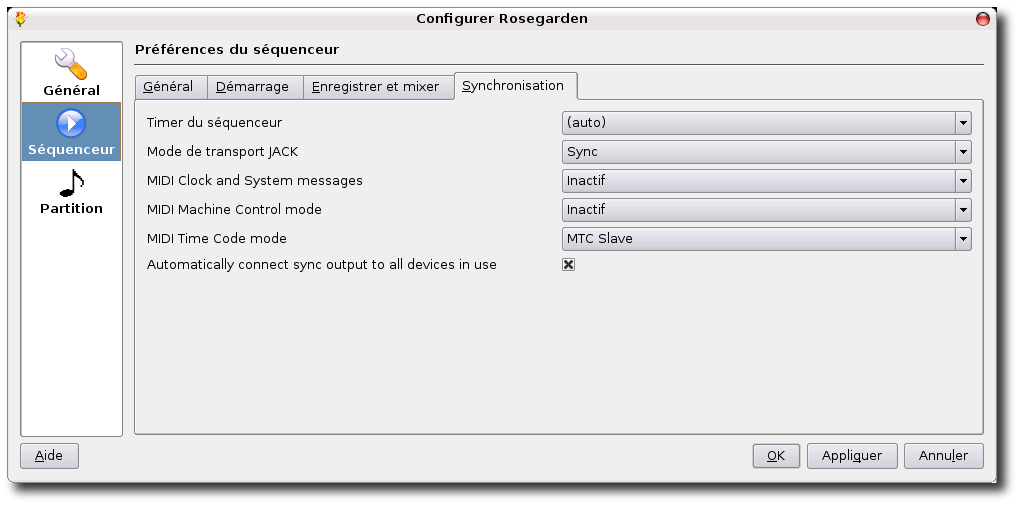The image size is (1020, 506).
Task: Open the MIDI Time Code mode dropdown
Action: pos(766,239)
